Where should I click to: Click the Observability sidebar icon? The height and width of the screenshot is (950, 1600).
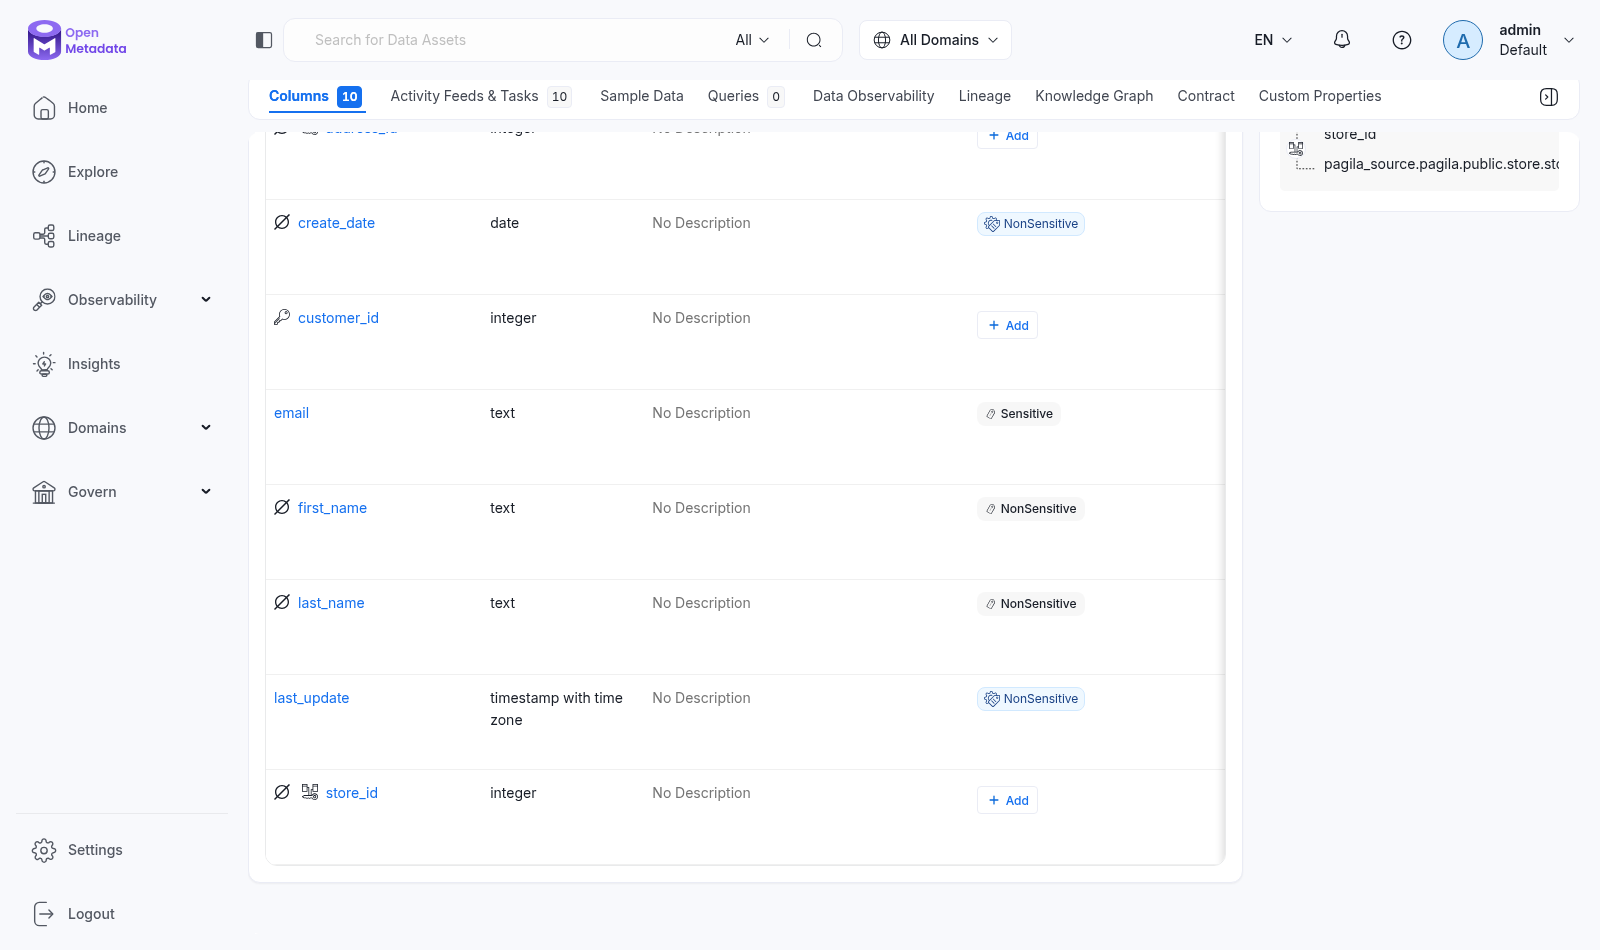pyautogui.click(x=44, y=300)
